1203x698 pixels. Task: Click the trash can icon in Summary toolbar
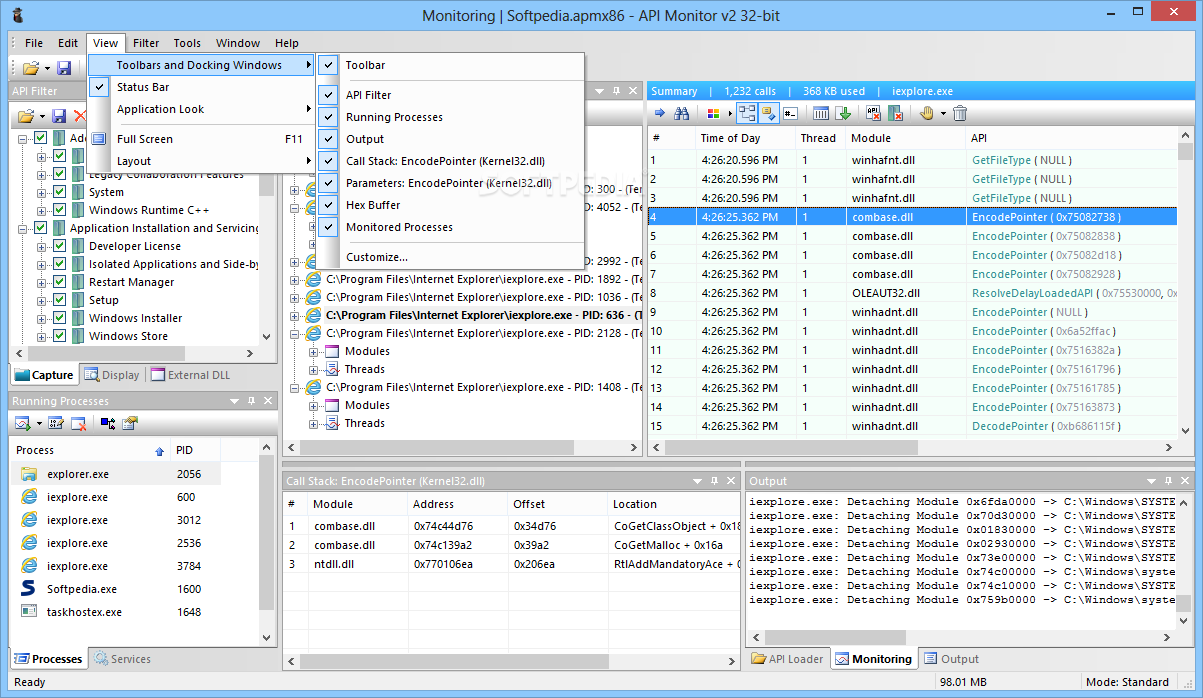point(960,114)
